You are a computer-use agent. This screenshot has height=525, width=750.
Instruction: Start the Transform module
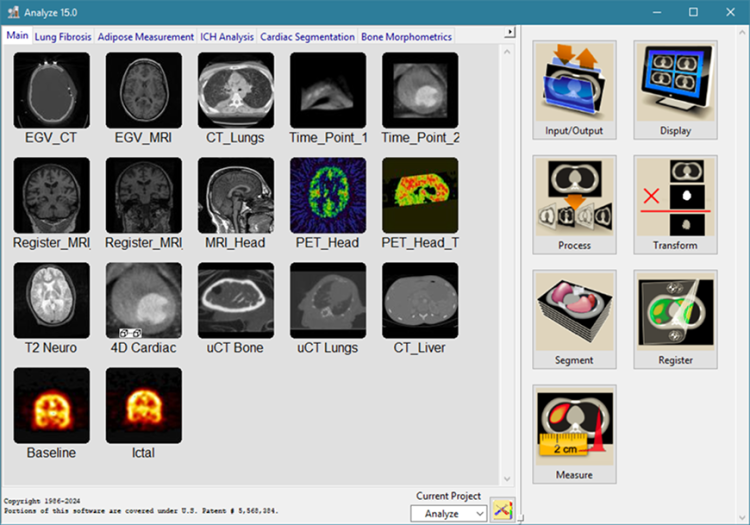[675, 204]
